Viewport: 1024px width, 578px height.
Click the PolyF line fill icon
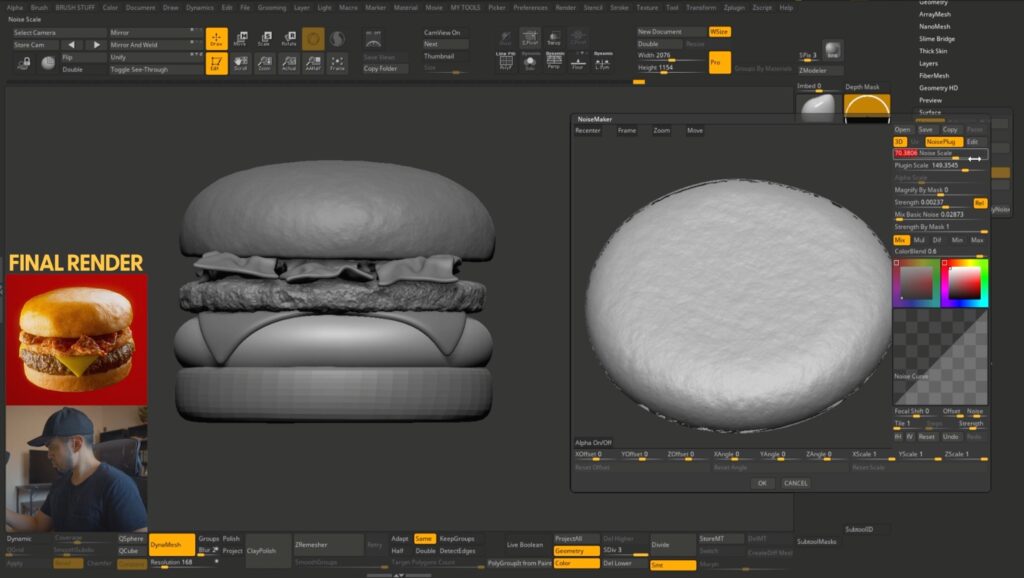[505, 61]
